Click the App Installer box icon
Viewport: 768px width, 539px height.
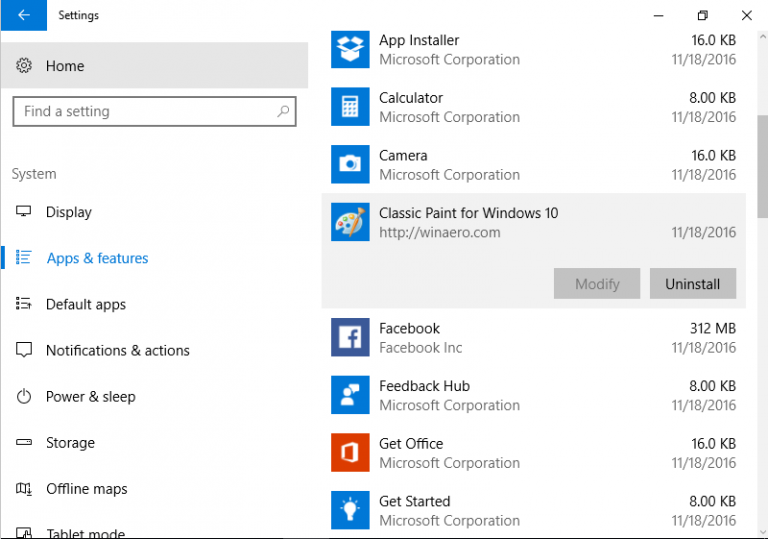click(350, 49)
